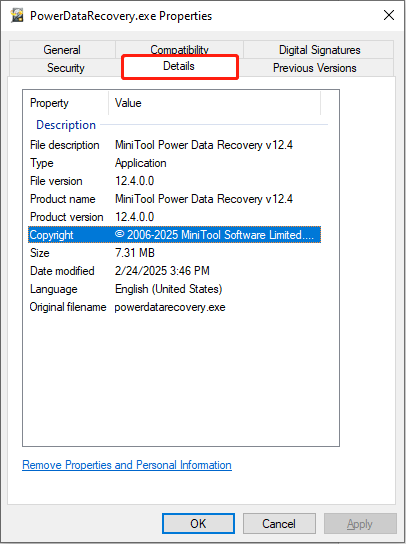Image resolution: width=406 pixels, height=544 pixels.
Task: Select the Type property label
Action: pos(42,163)
